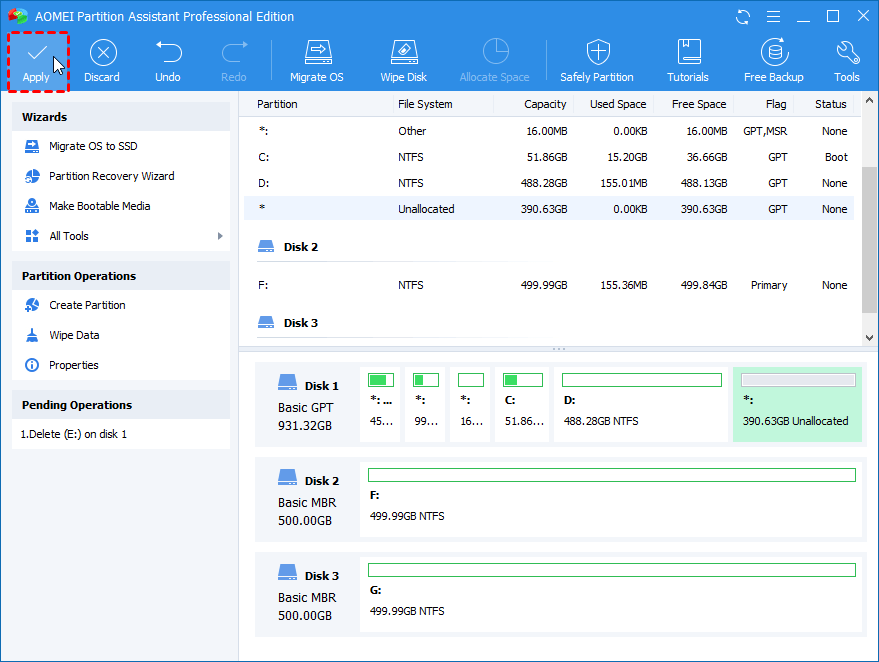Sort by Used Space column header
This screenshot has width=879, height=662.
[618, 104]
